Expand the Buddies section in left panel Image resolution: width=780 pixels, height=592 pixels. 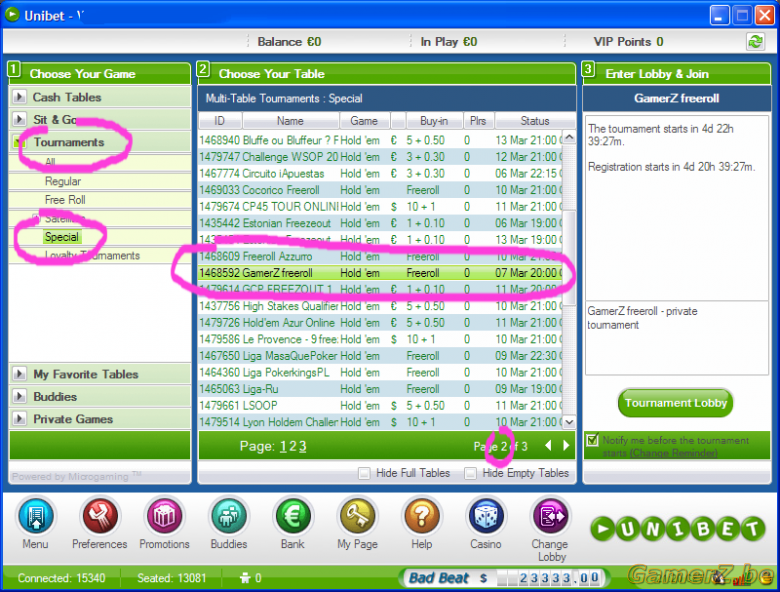pos(20,396)
